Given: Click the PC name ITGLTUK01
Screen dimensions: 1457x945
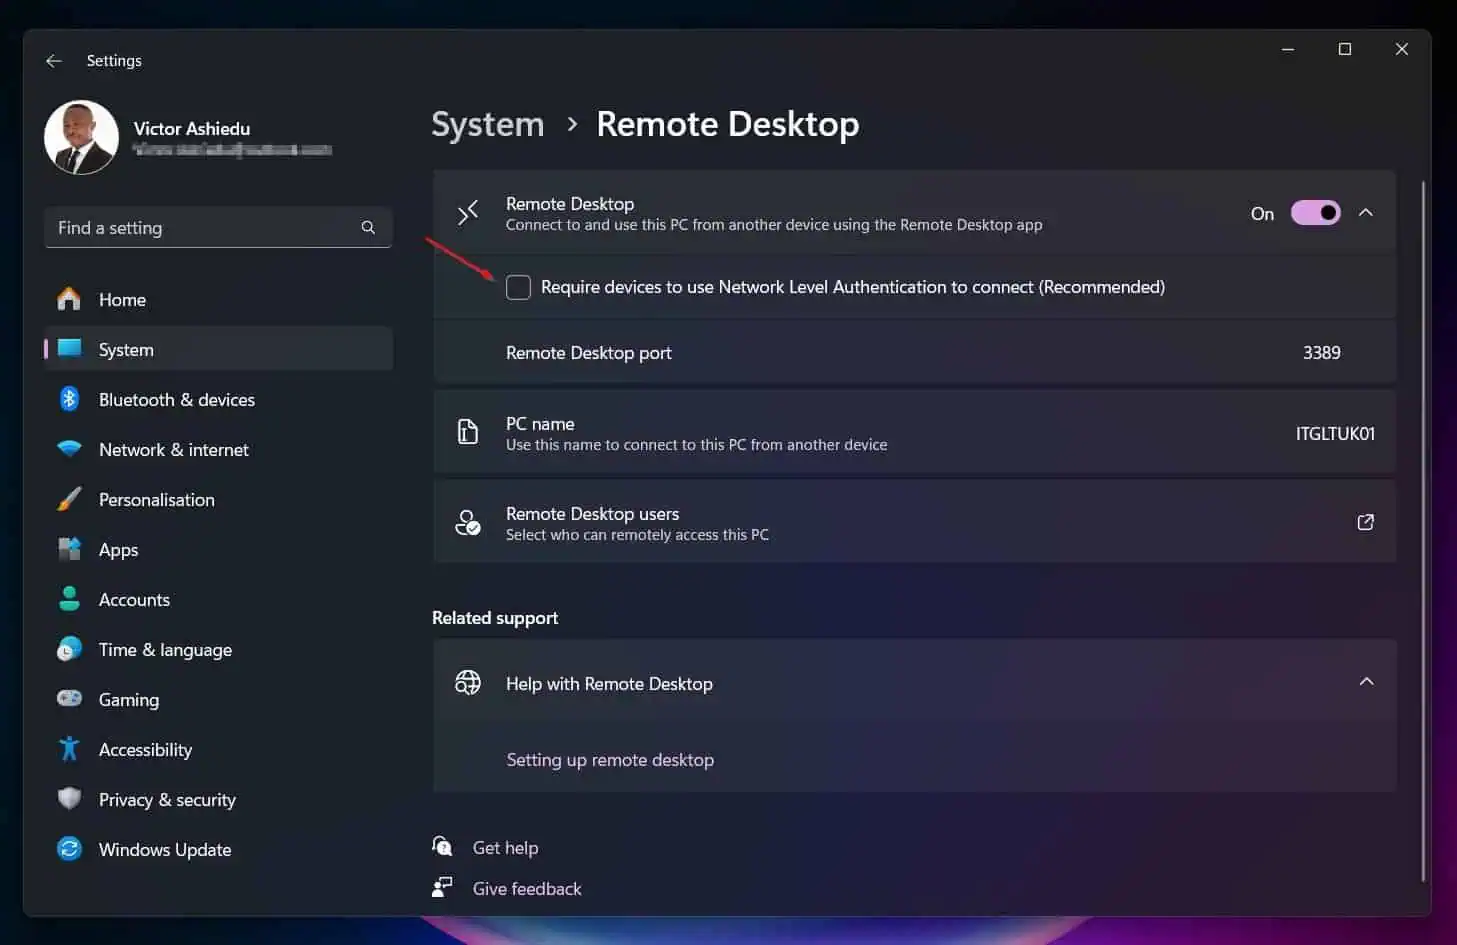Looking at the screenshot, I should (x=1335, y=434).
